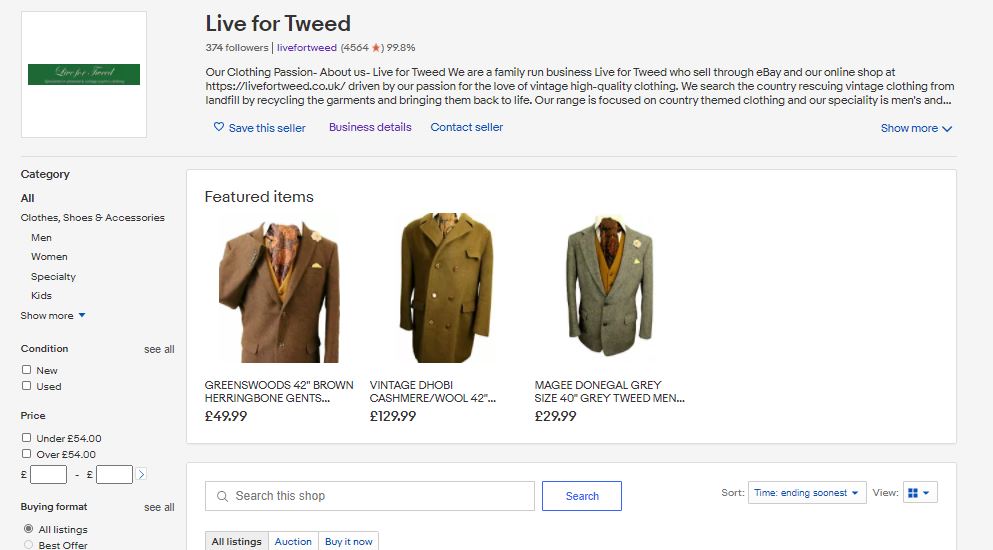Viewport: 993px width, 550px height.
Task: Expand the category list Show more
Action: tap(53, 316)
